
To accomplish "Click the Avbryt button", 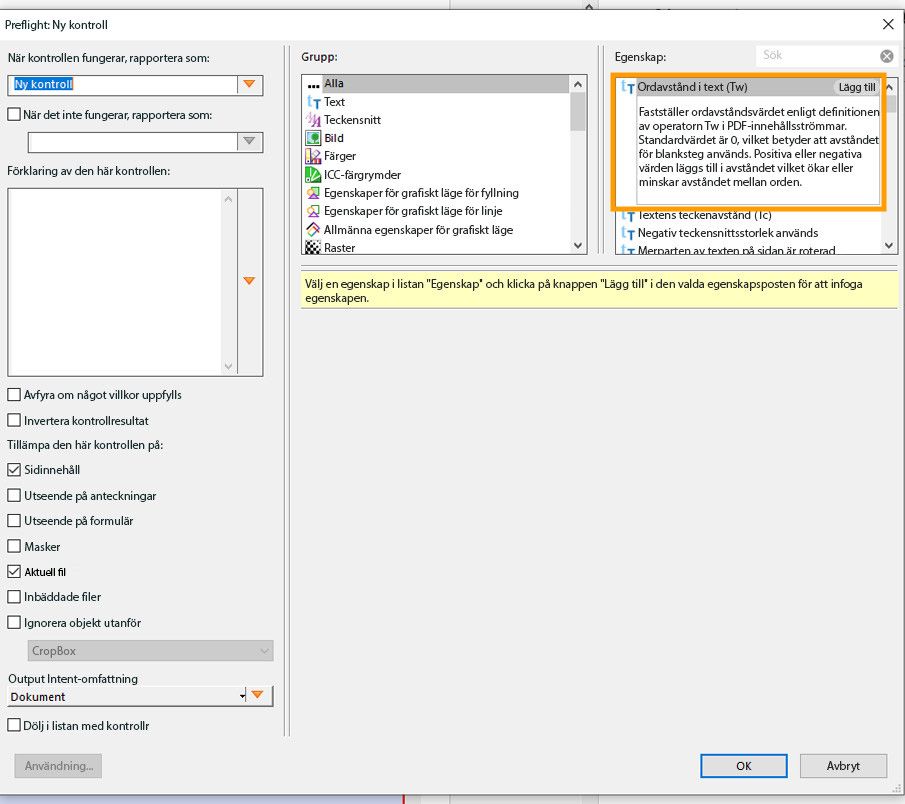I will tap(843, 766).
